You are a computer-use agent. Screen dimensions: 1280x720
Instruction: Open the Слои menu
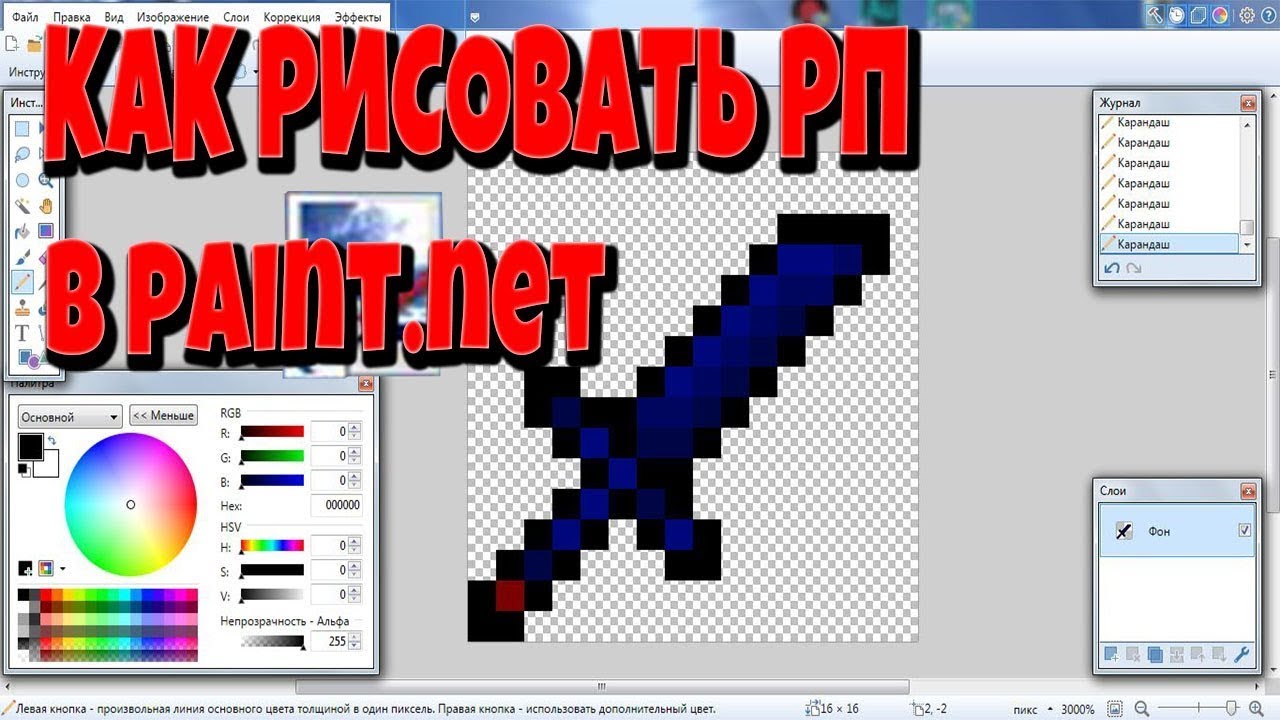point(236,17)
